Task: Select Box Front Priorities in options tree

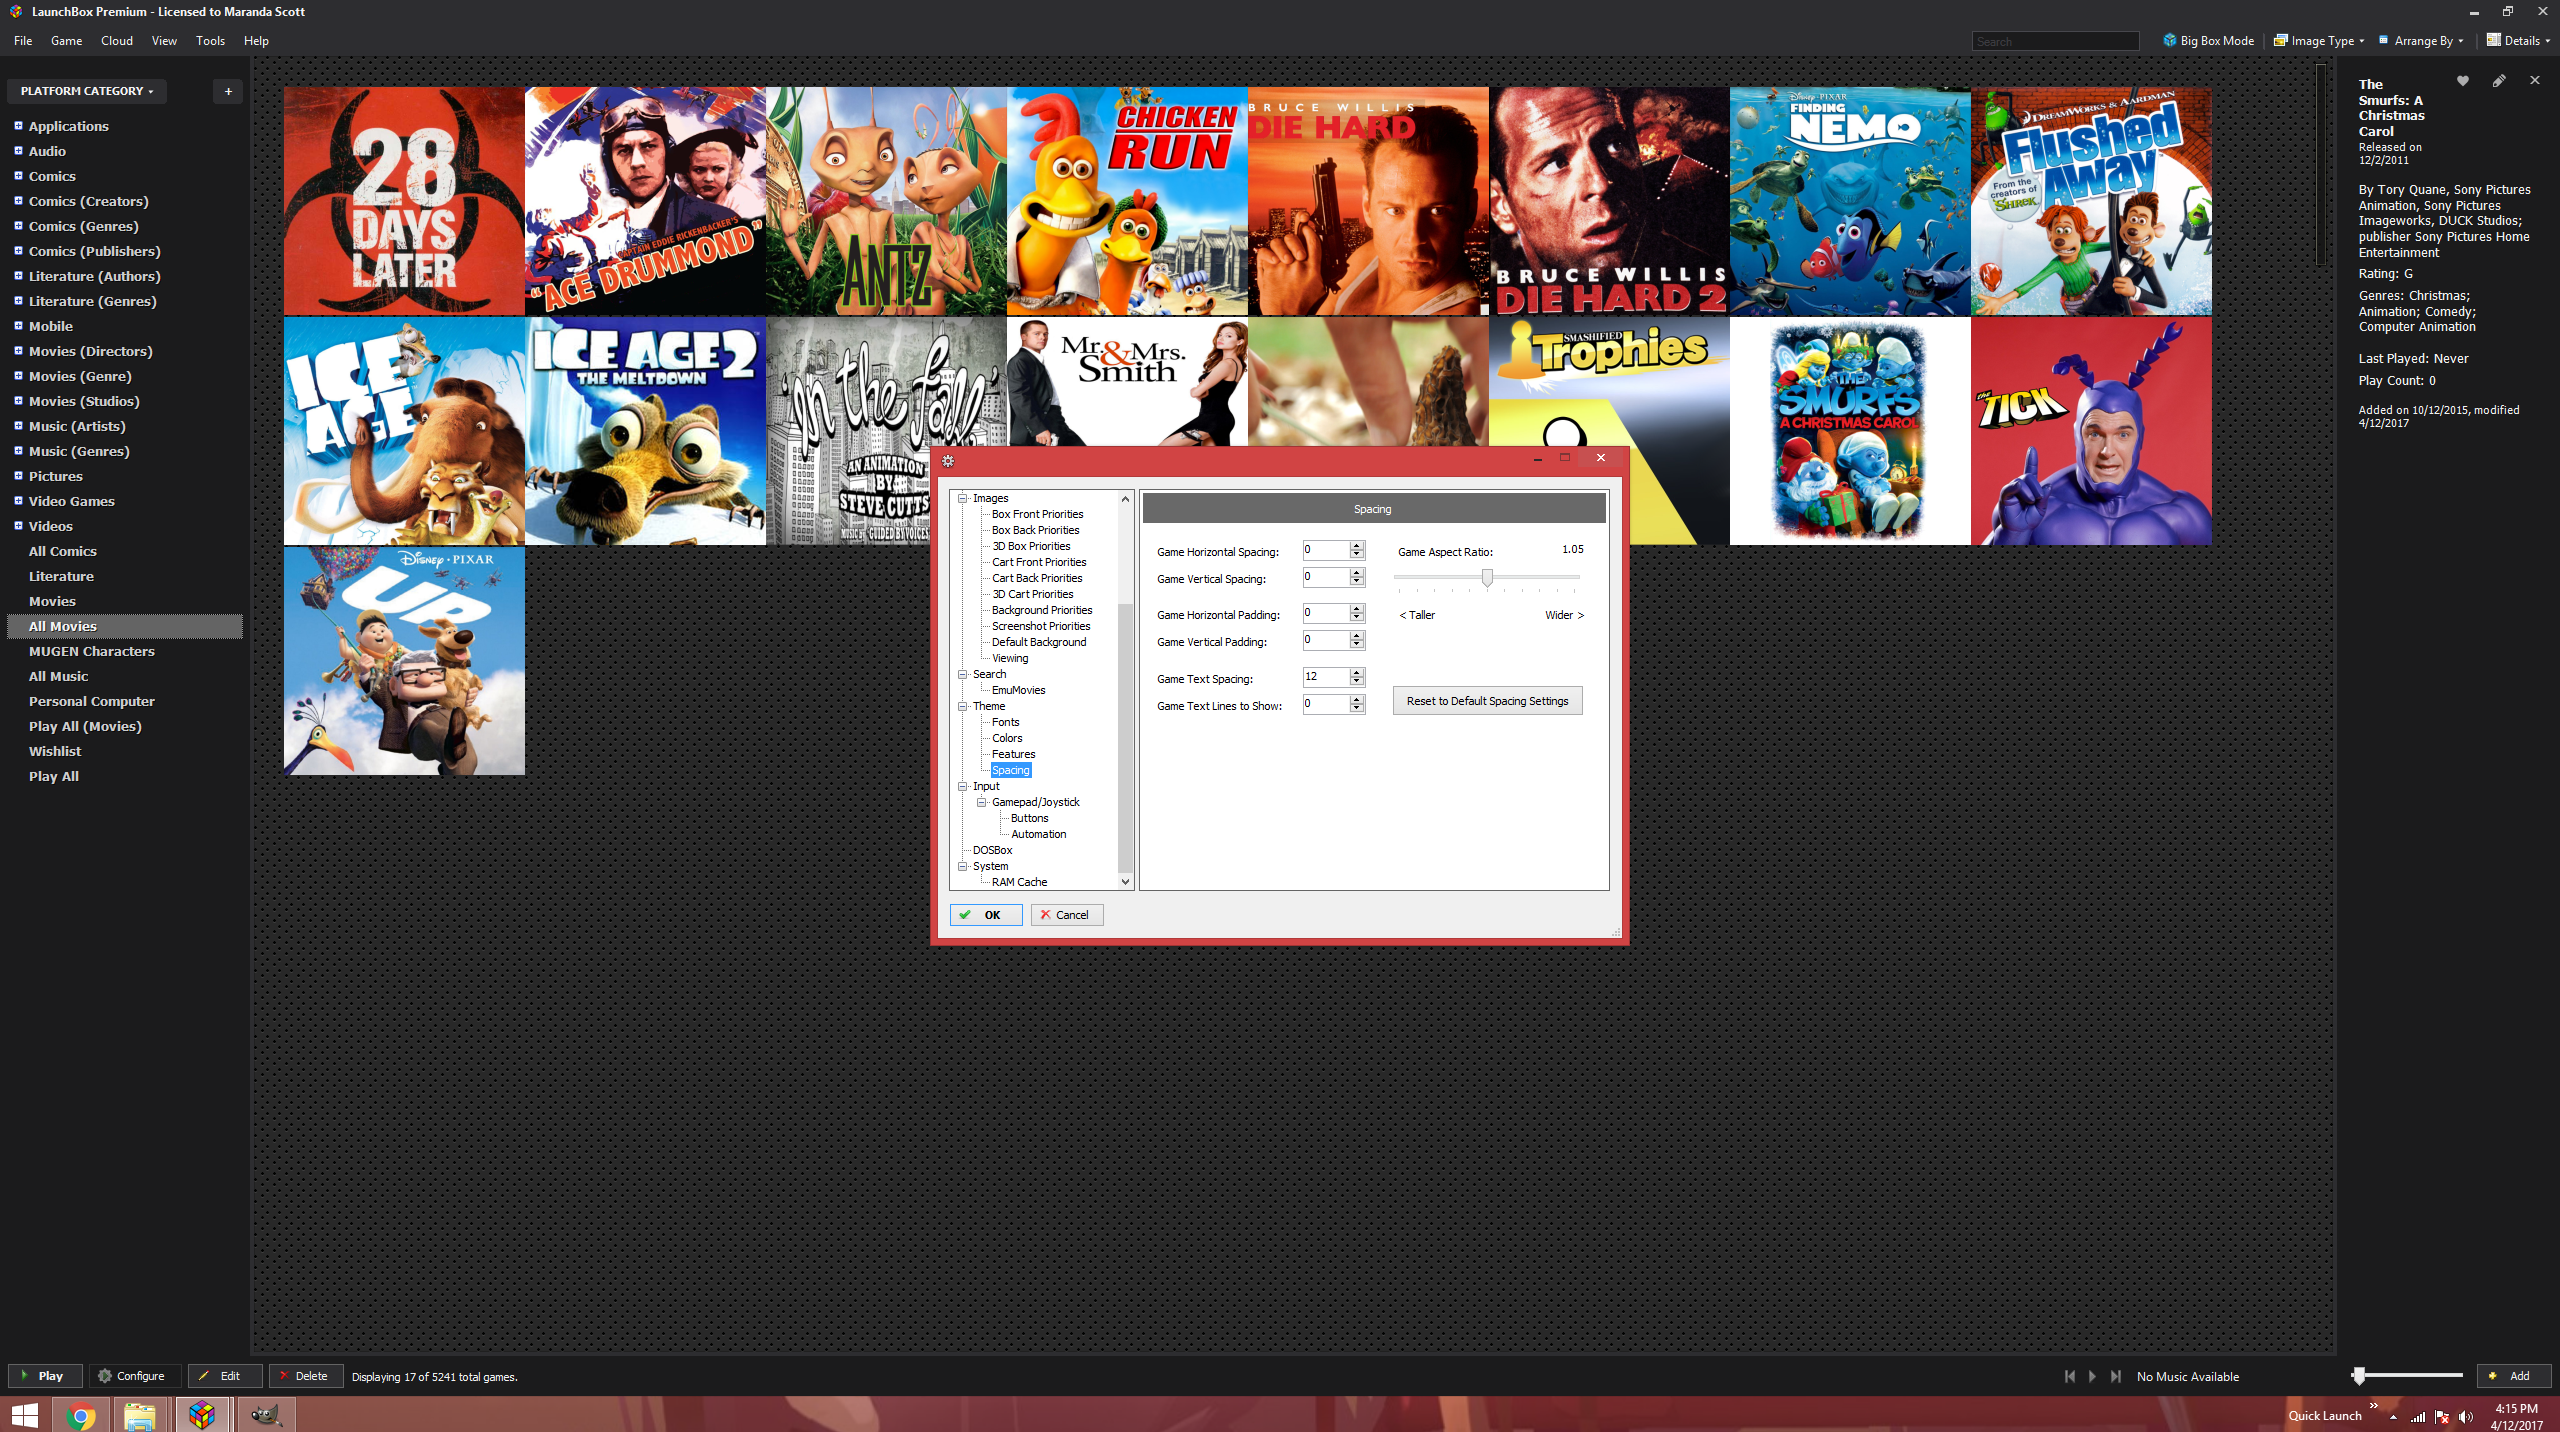Action: (1037, 514)
